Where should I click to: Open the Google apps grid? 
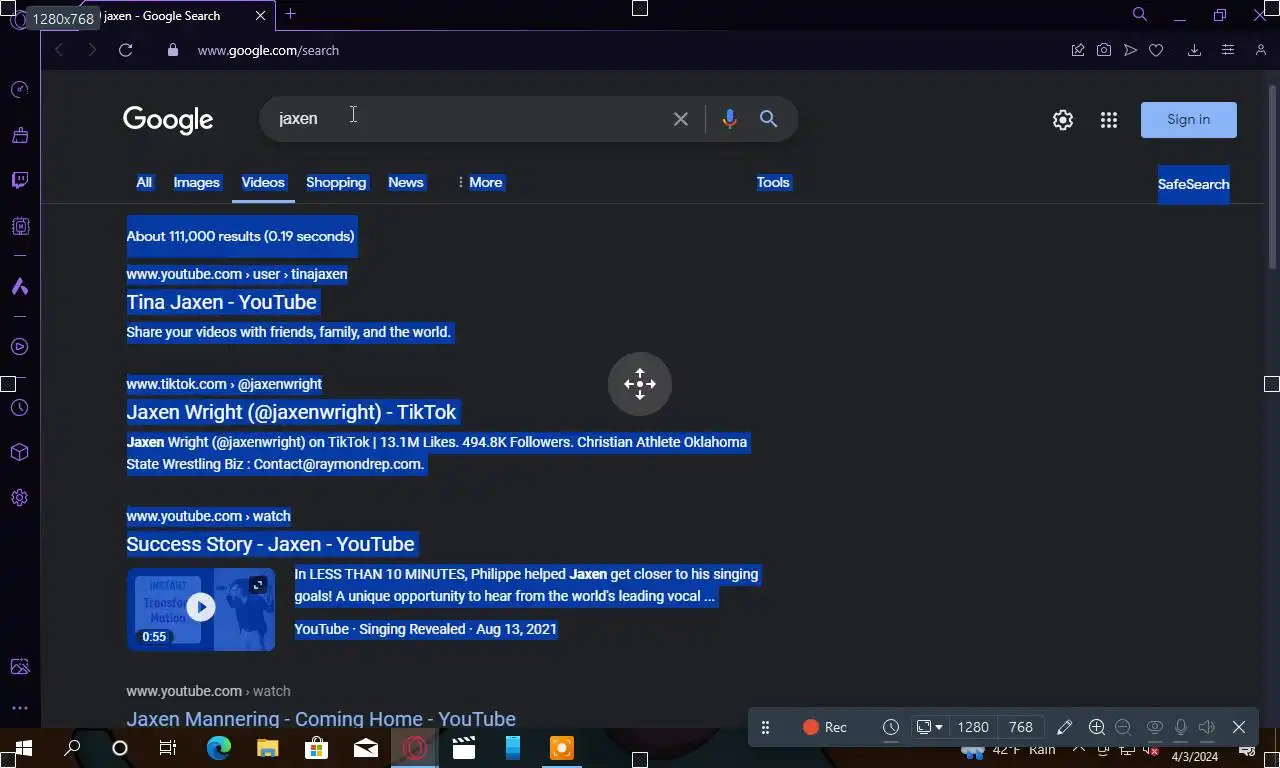click(1109, 120)
